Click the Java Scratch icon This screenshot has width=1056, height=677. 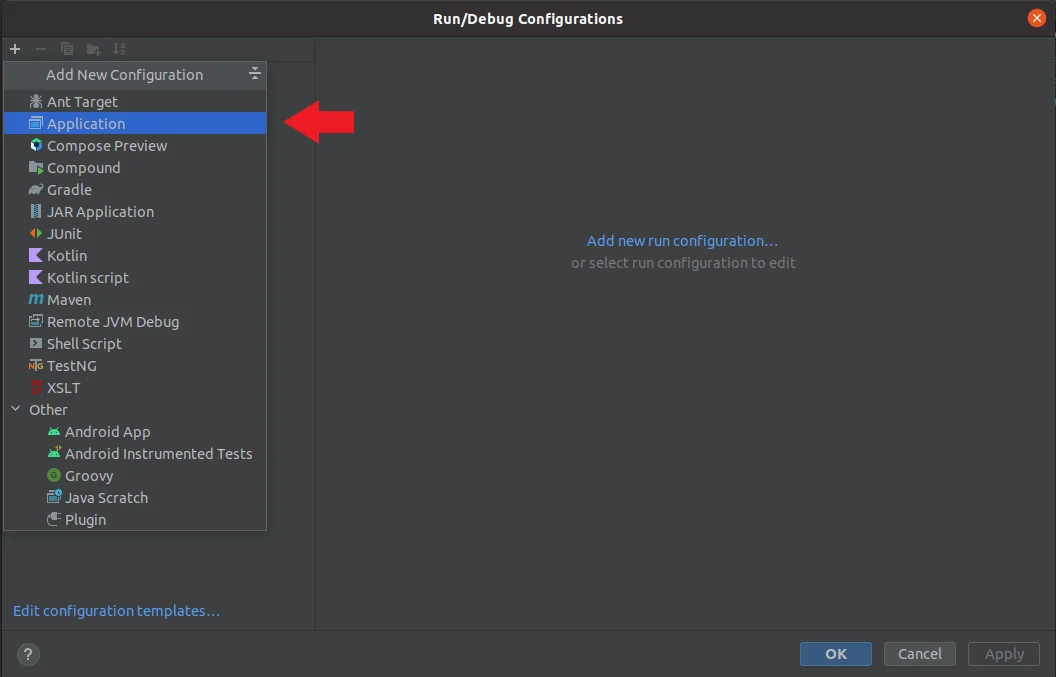(x=54, y=497)
